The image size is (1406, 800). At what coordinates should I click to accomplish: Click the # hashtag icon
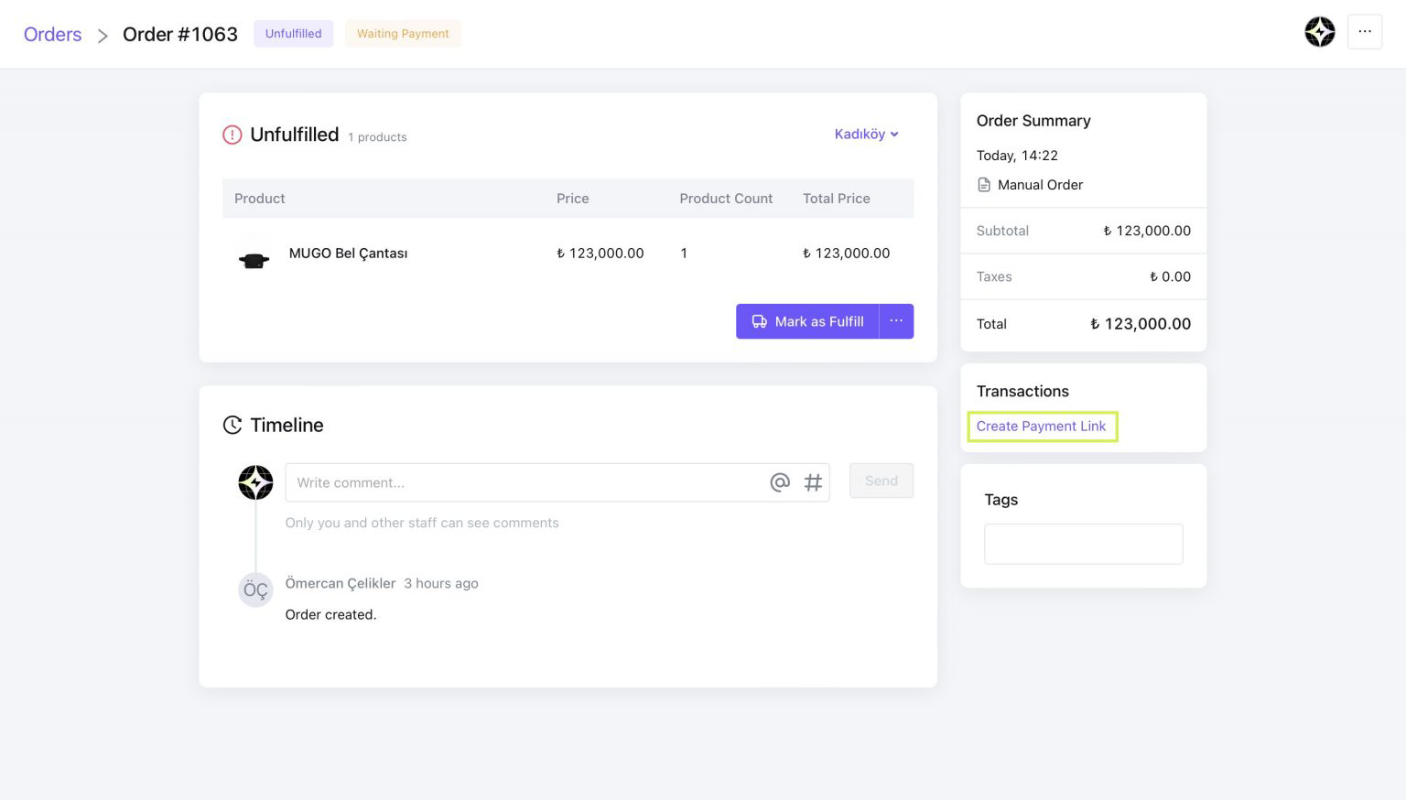tap(813, 482)
